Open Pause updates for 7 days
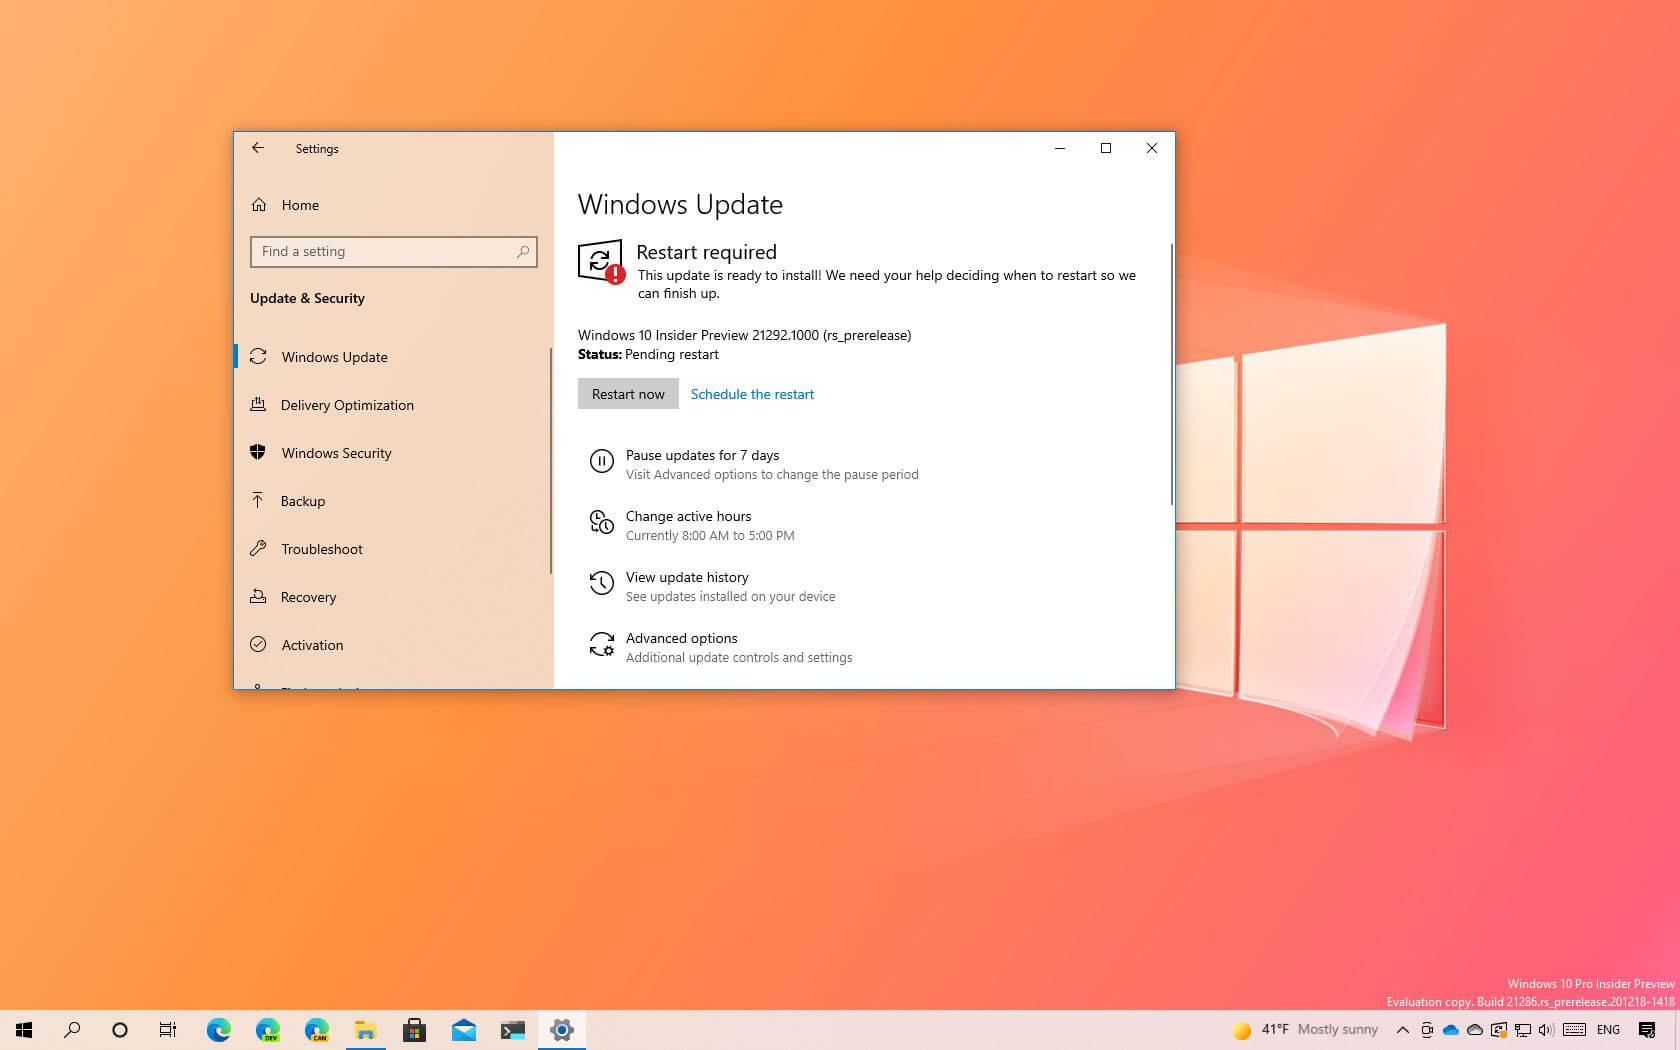 point(701,455)
